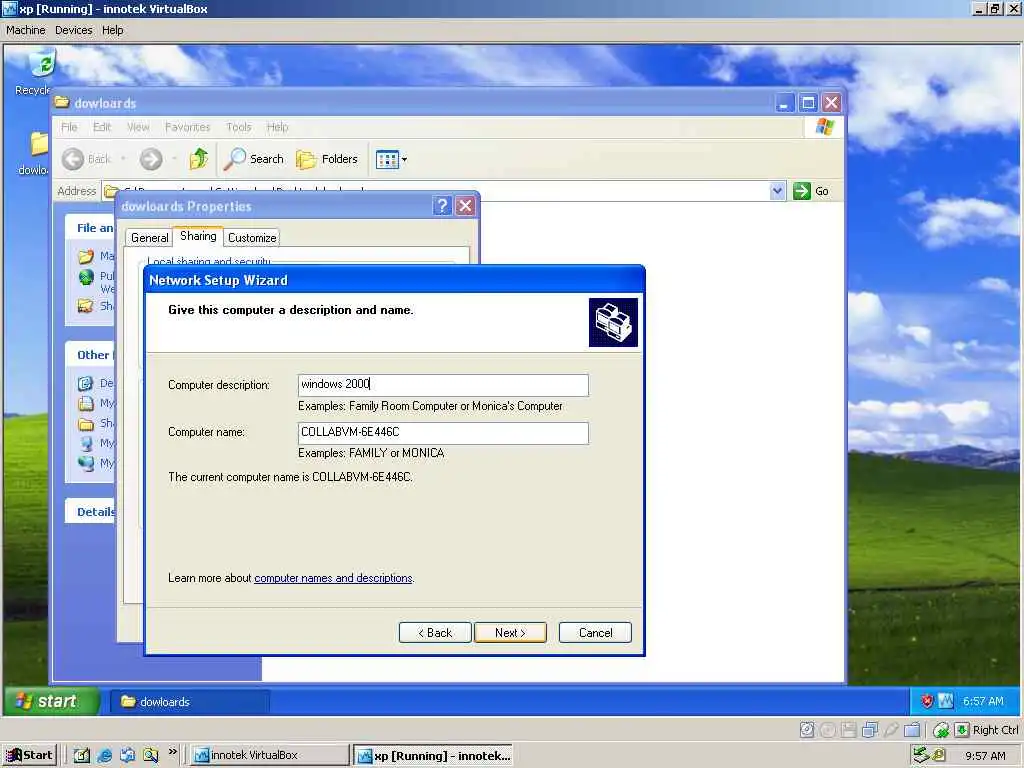Open the Favorites menu in Explorer
The width and height of the screenshot is (1024, 768).
click(x=187, y=127)
